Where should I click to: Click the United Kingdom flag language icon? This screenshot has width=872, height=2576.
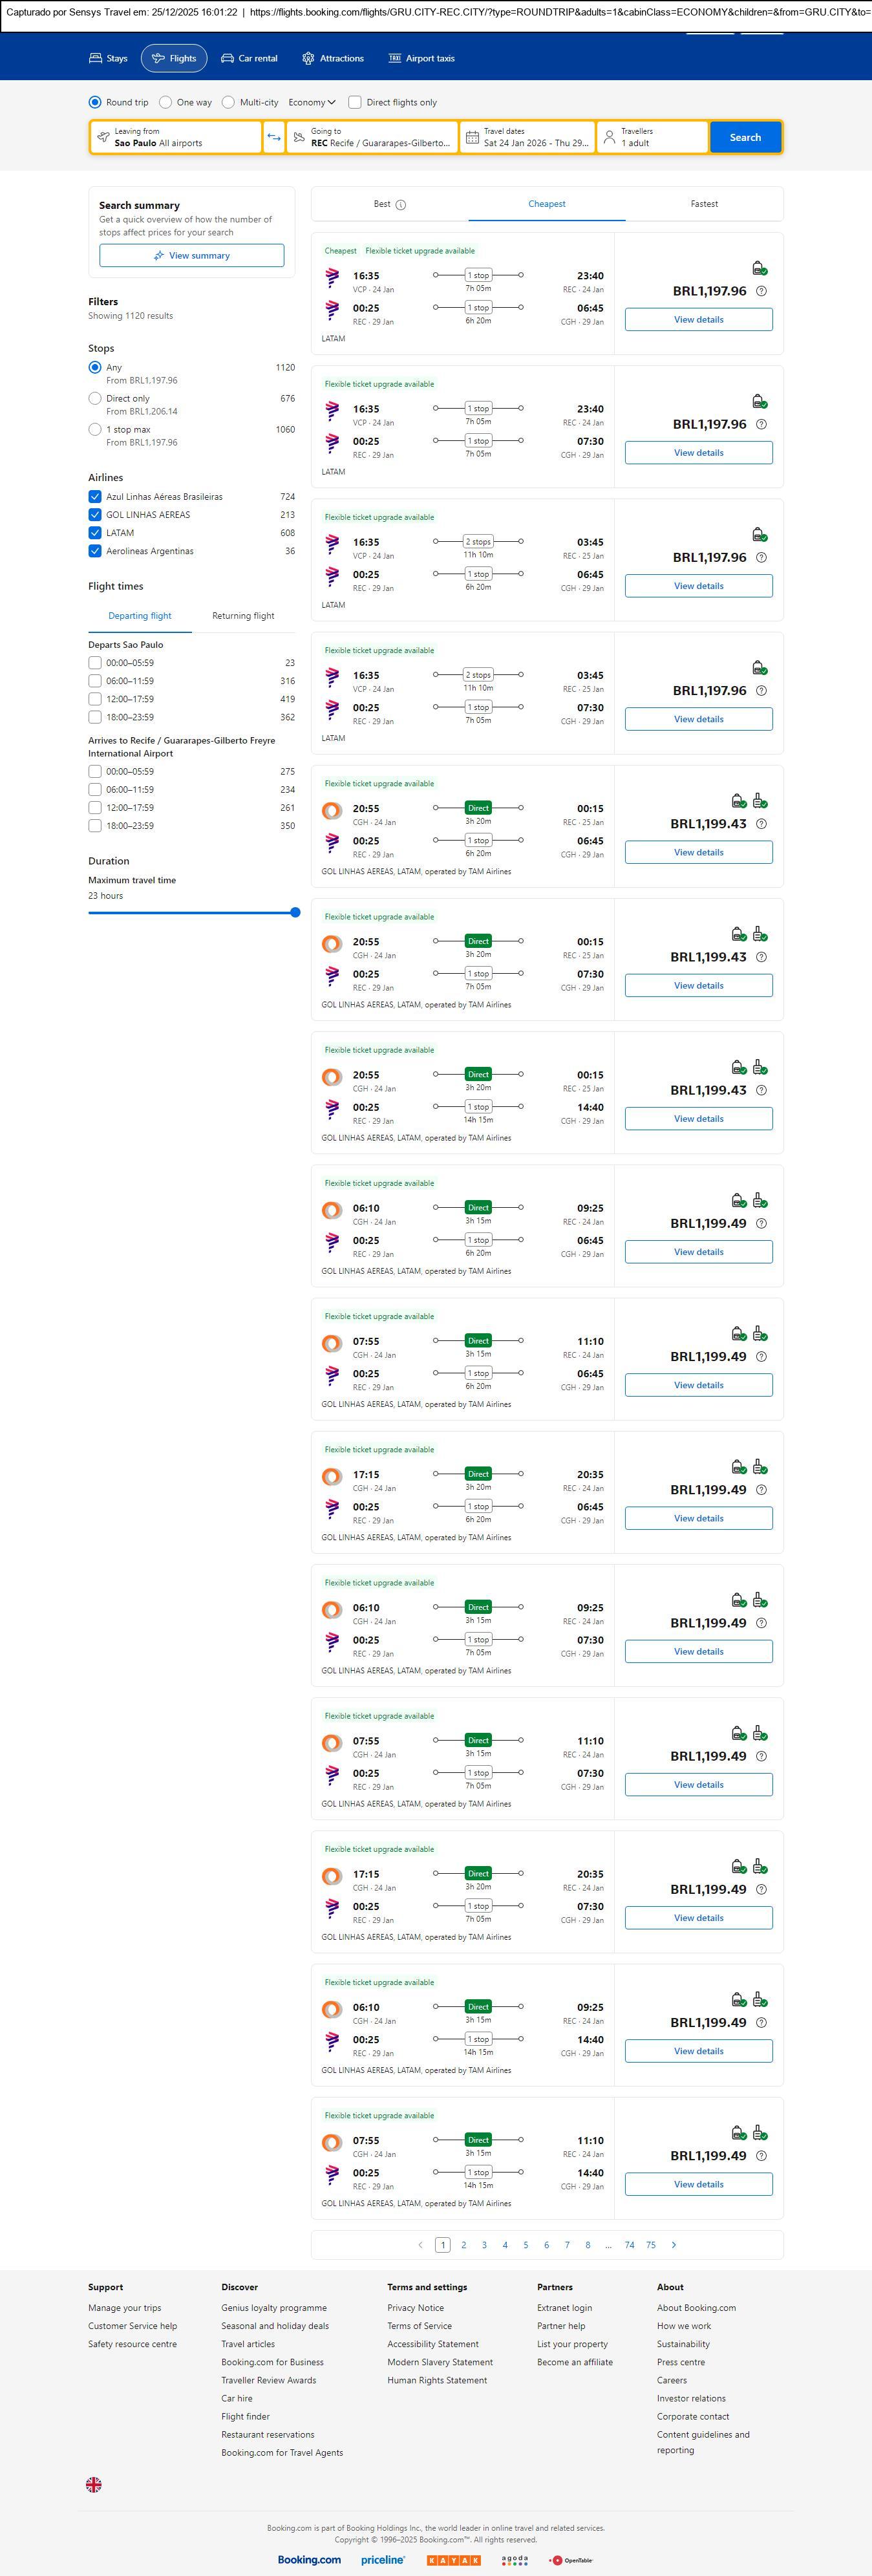pyautogui.click(x=94, y=2484)
